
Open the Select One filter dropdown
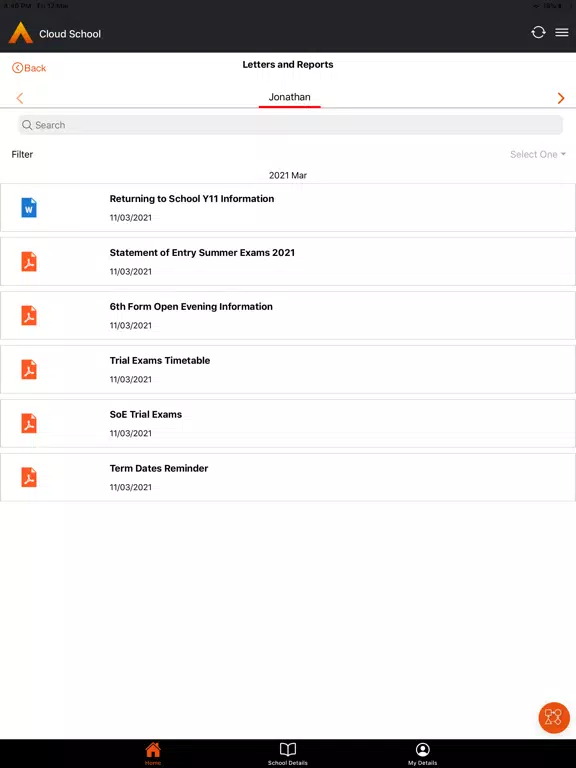click(x=538, y=154)
